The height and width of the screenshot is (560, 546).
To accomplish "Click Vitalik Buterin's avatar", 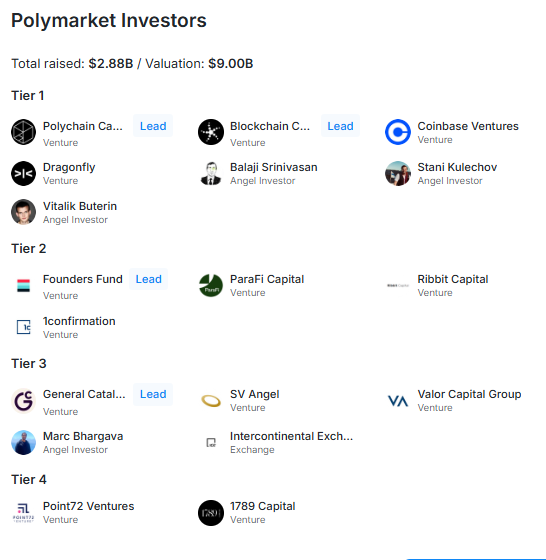I will (23, 212).
